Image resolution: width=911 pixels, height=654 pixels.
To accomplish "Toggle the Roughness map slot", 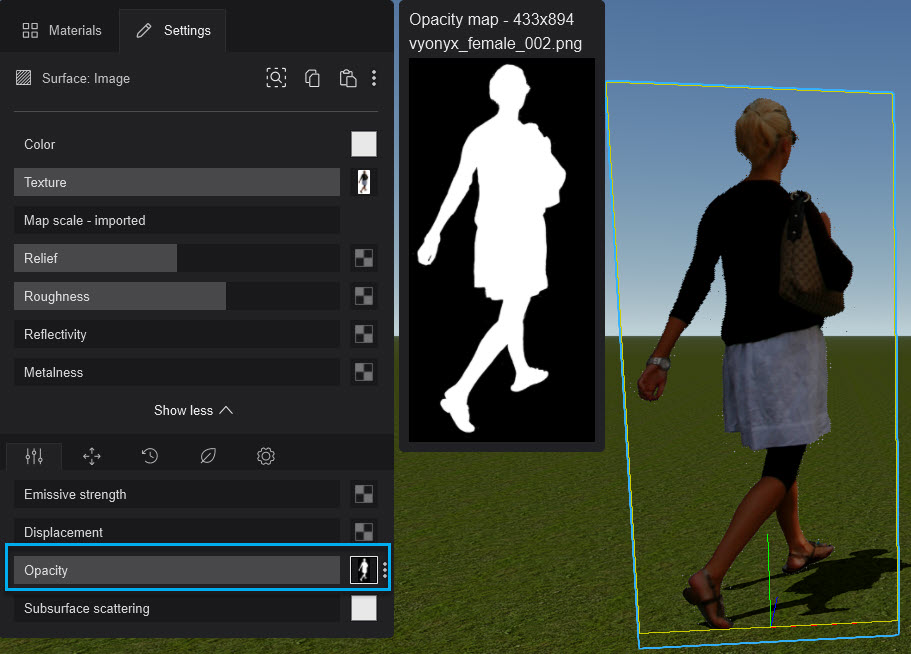I will click(x=363, y=295).
